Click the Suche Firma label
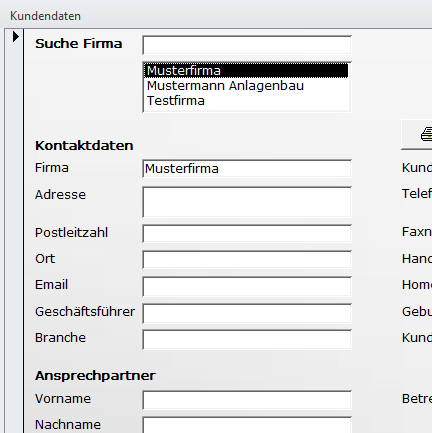 79,44
